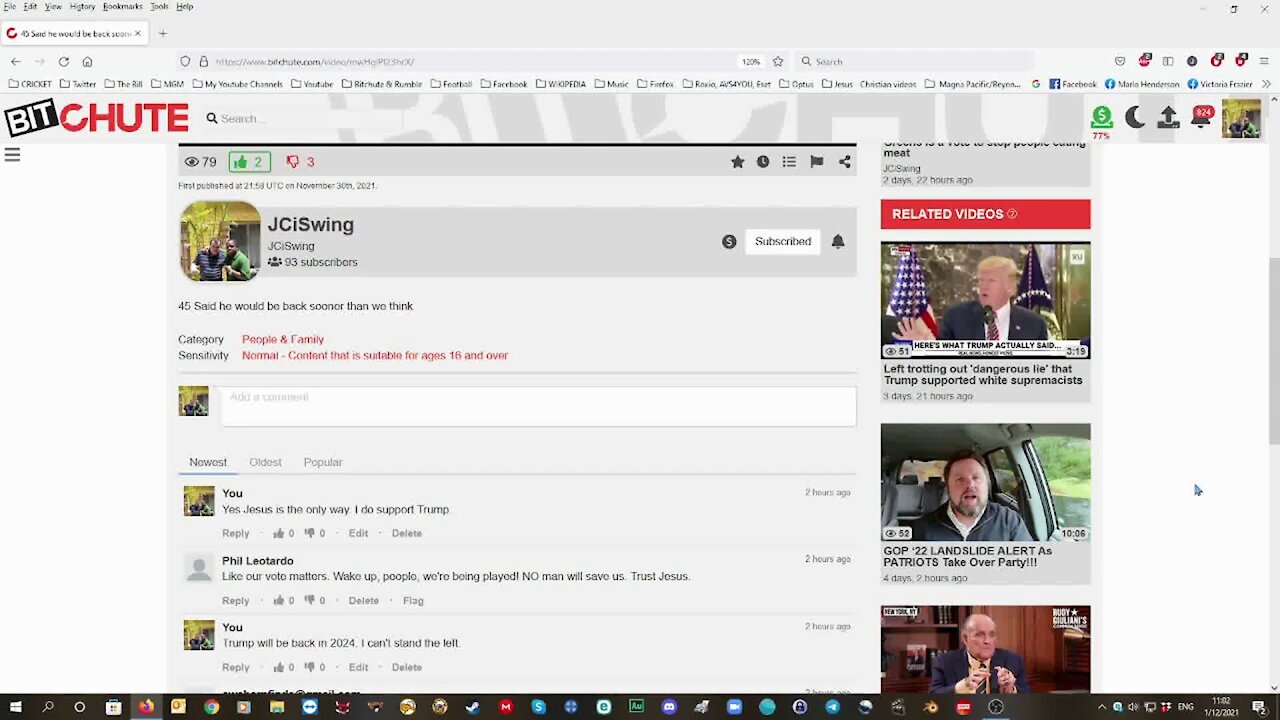Open the upload video icon
This screenshot has height=720, width=1280.
pyautogui.click(x=1168, y=118)
